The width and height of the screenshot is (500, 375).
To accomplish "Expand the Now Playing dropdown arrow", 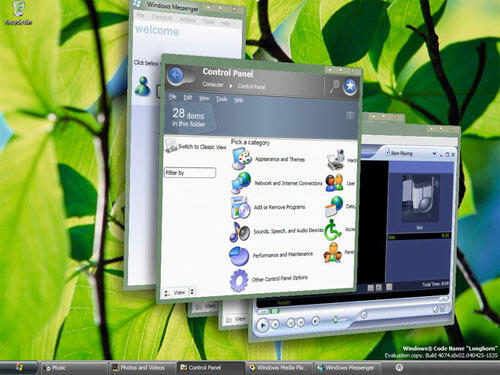I will coord(434,154).
